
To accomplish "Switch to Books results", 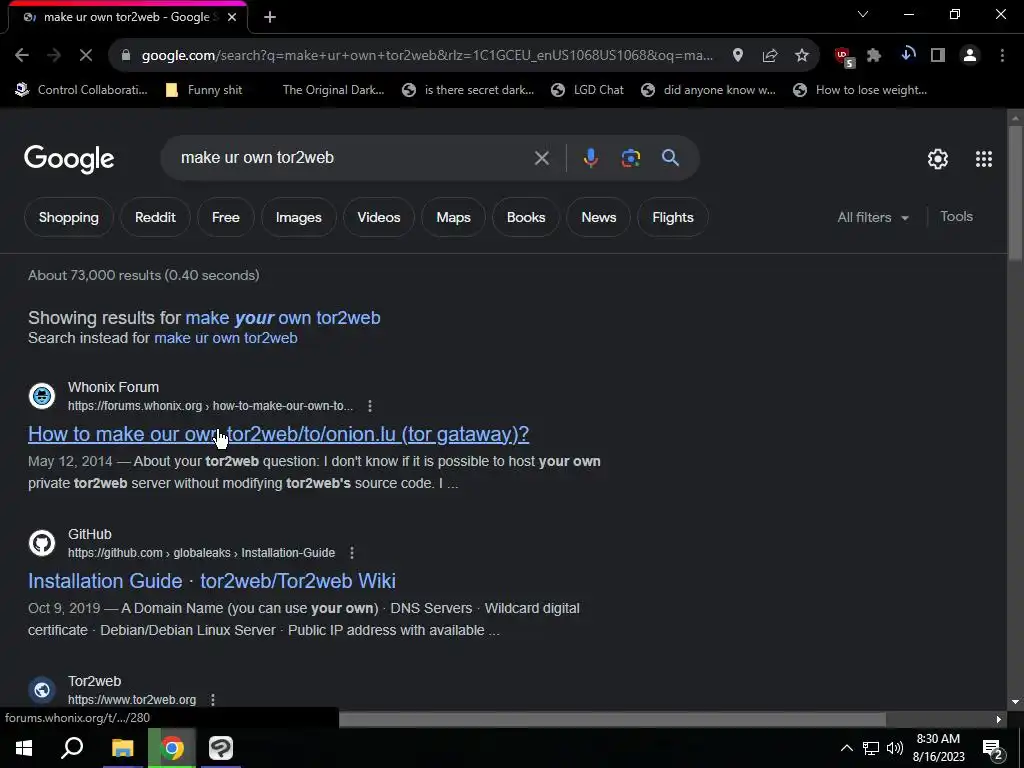I will pos(526,217).
